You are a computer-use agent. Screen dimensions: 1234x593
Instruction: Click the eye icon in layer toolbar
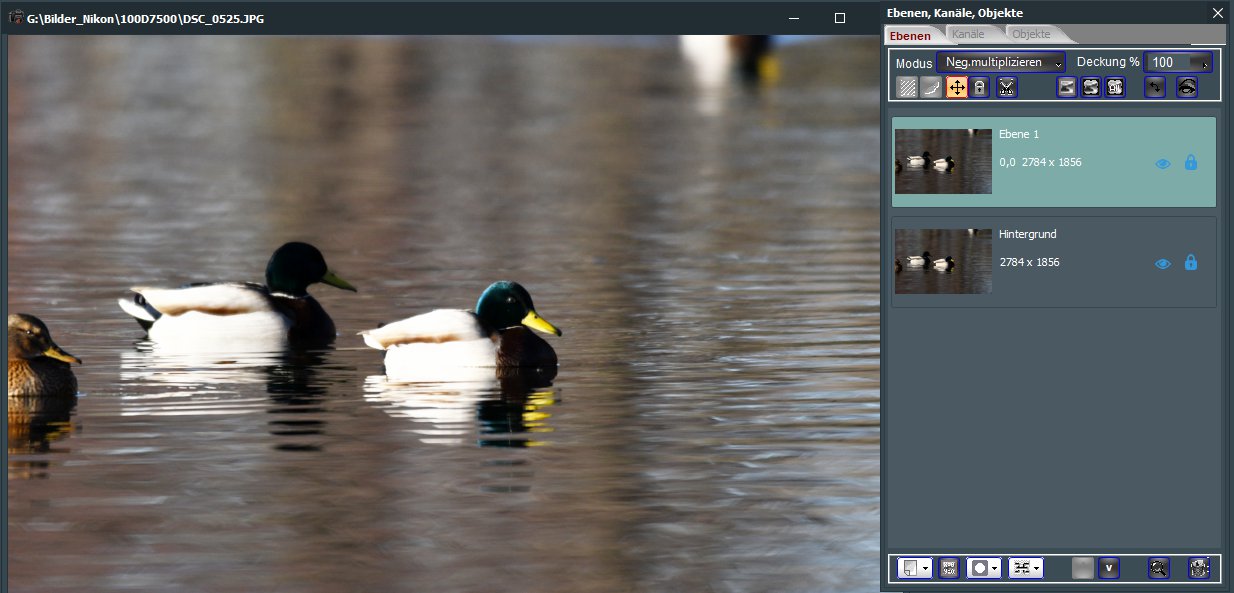coord(1187,87)
